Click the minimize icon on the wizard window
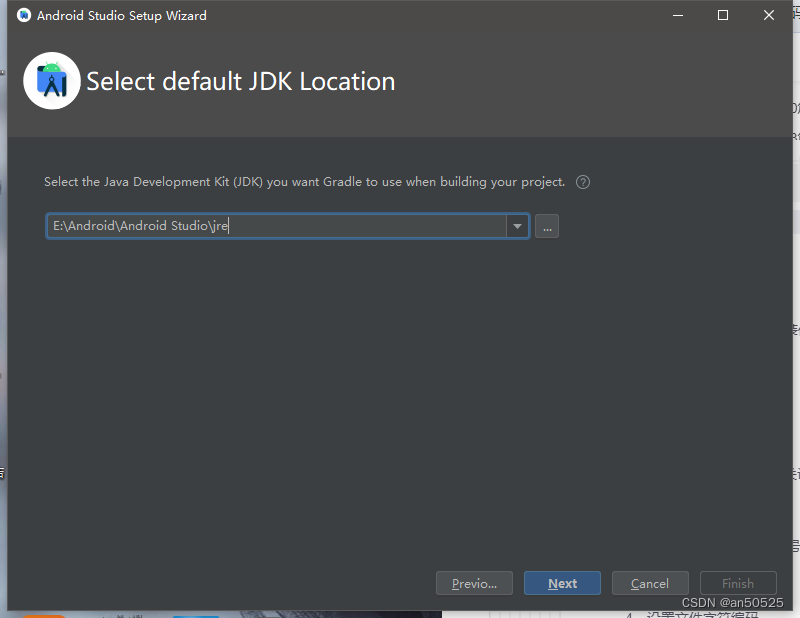Viewport: 800px width, 618px height. [x=678, y=15]
